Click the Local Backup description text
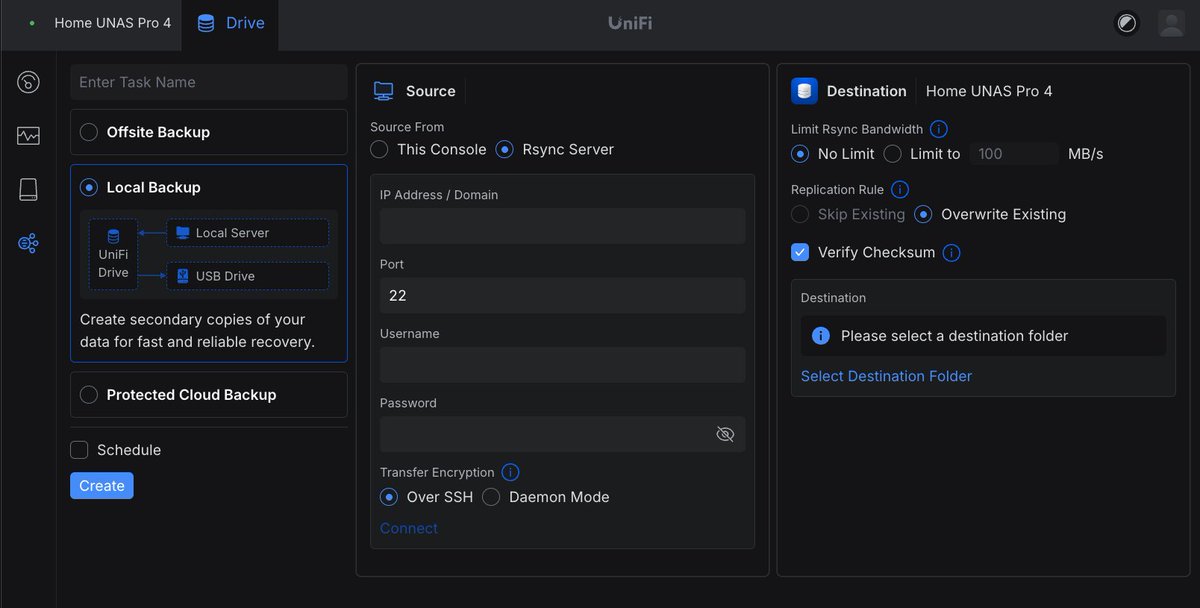Image resolution: width=1200 pixels, height=608 pixels. tap(197, 331)
